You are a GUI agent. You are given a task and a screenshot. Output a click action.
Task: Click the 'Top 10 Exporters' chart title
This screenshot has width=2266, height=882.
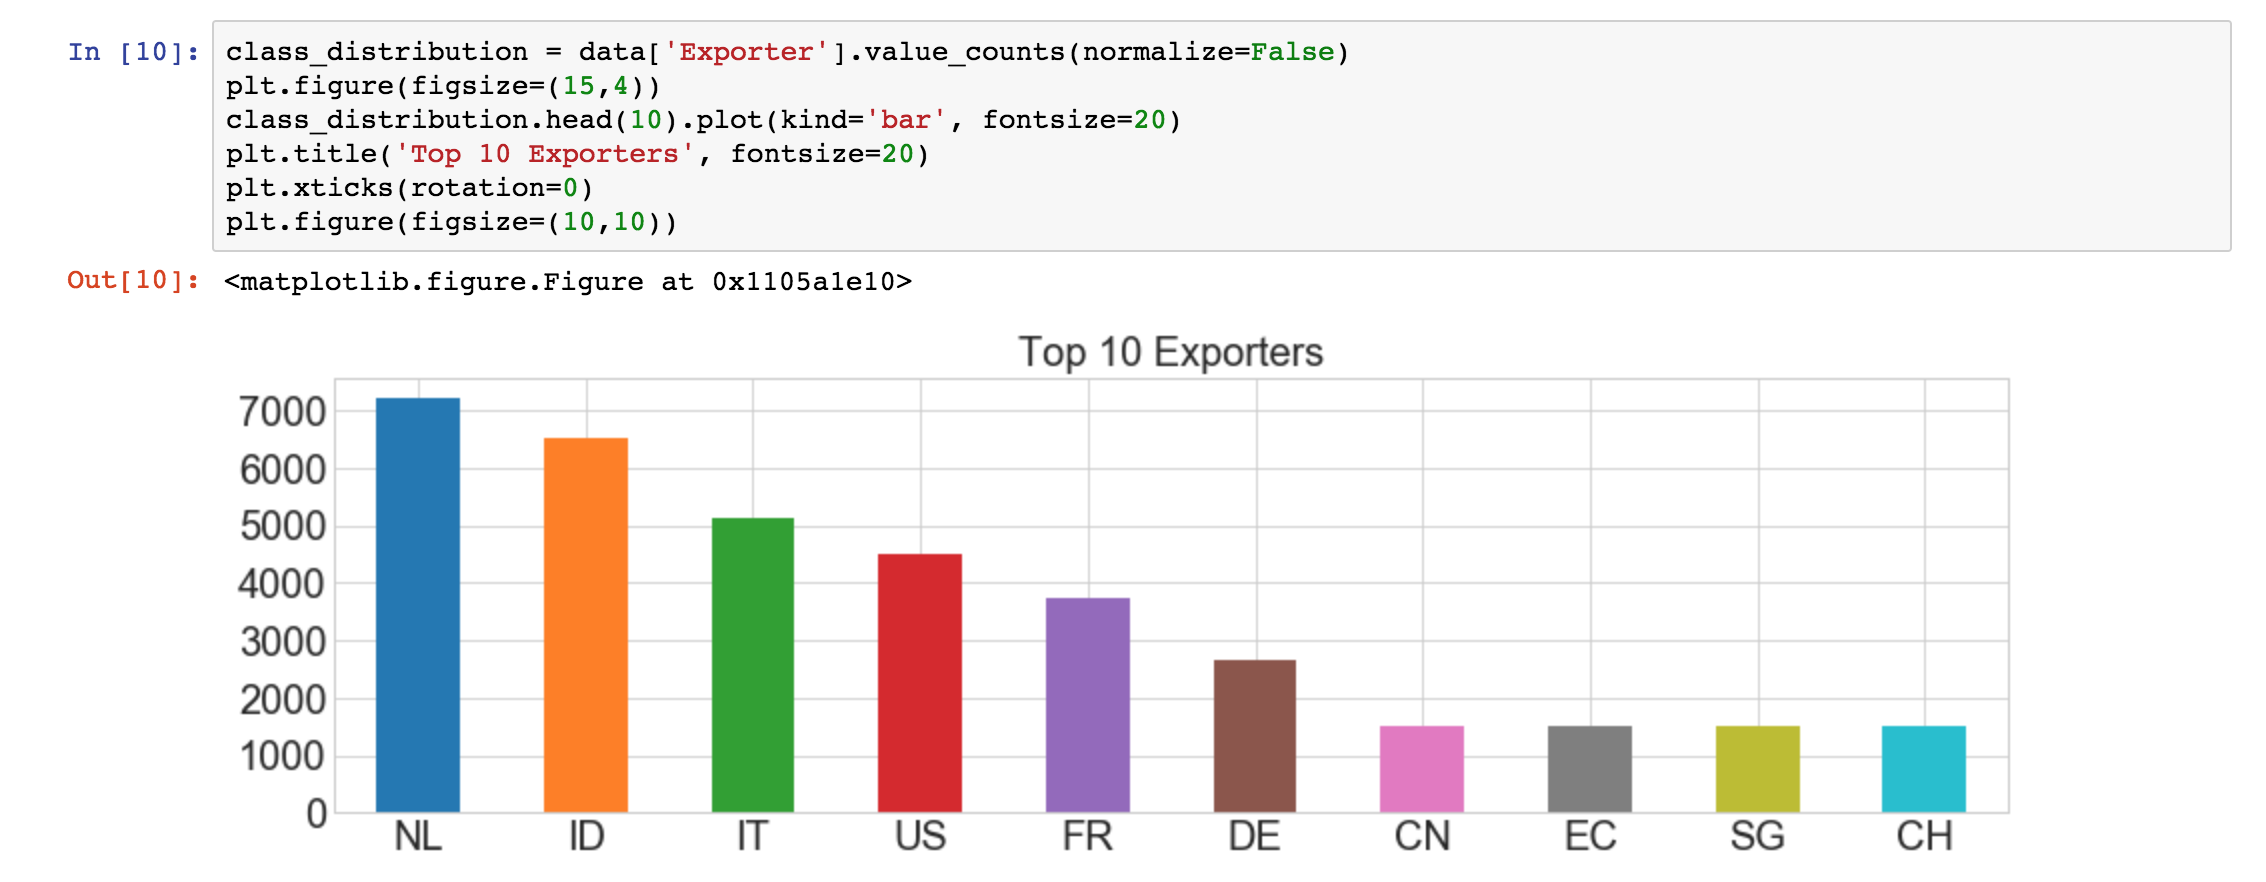pyautogui.click(x=1170, y=352)
